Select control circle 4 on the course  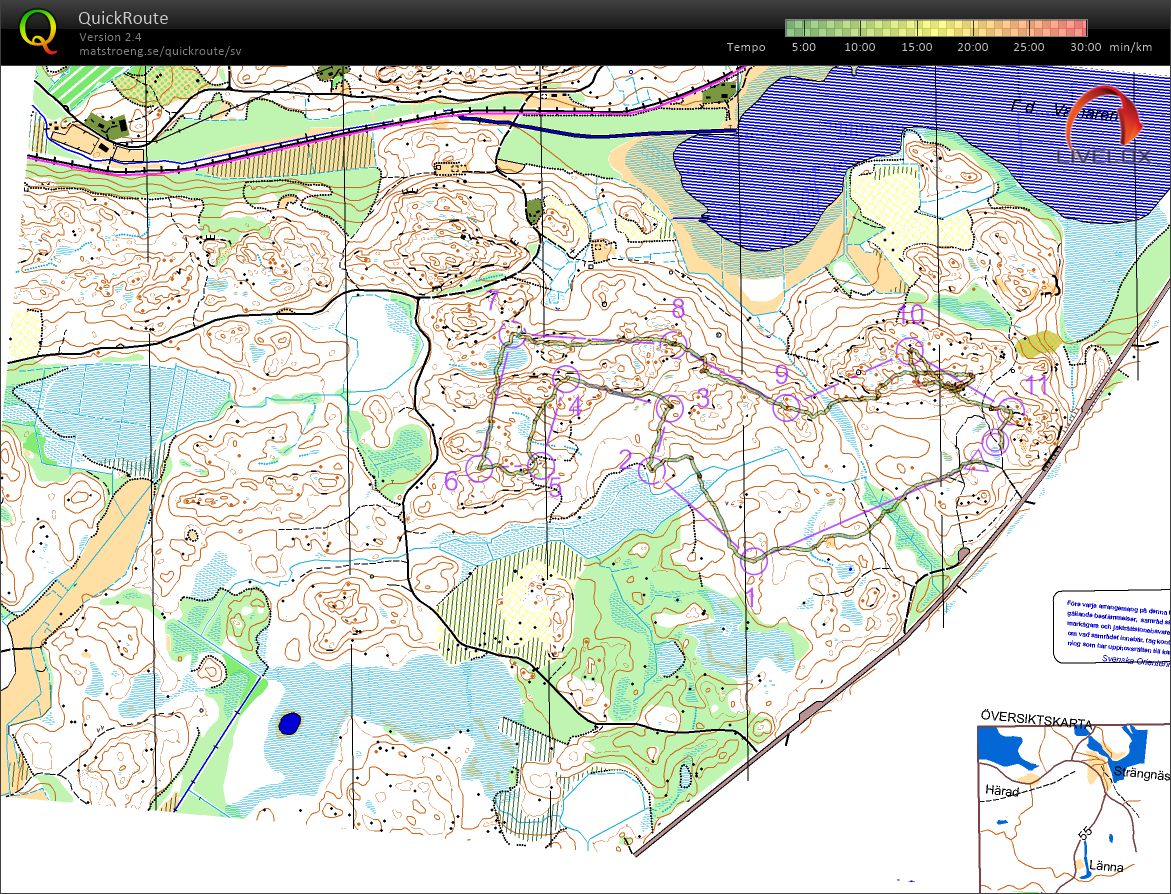pos(566,379)
